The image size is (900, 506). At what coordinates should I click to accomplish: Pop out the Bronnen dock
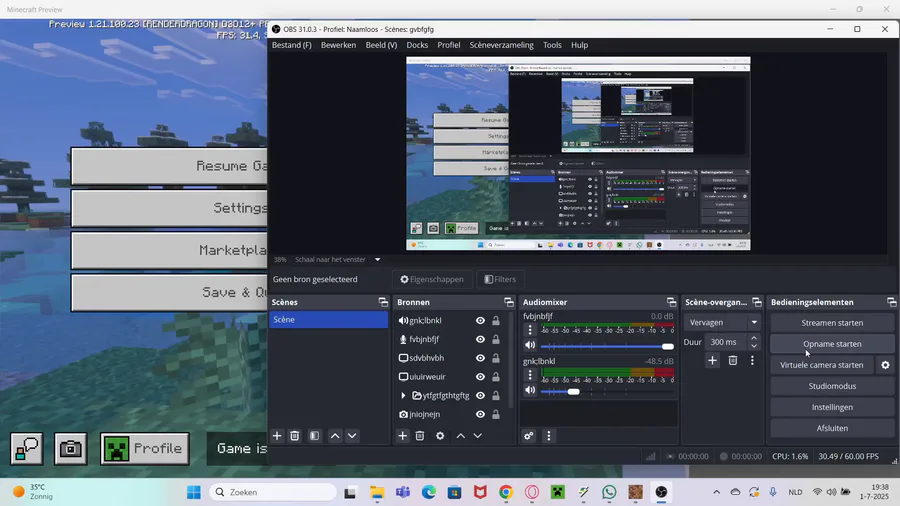[x=509, y=302]
